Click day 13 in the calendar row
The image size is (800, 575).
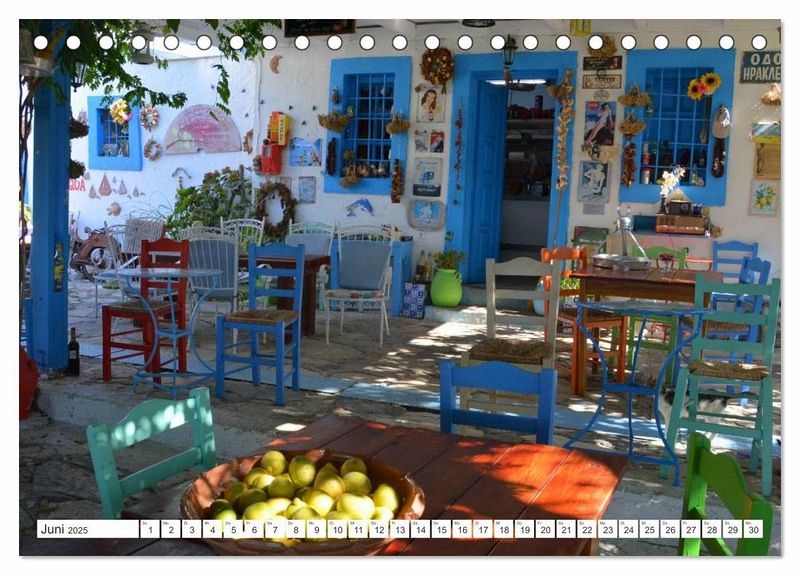pyautogui.click(x=399, y=529)
